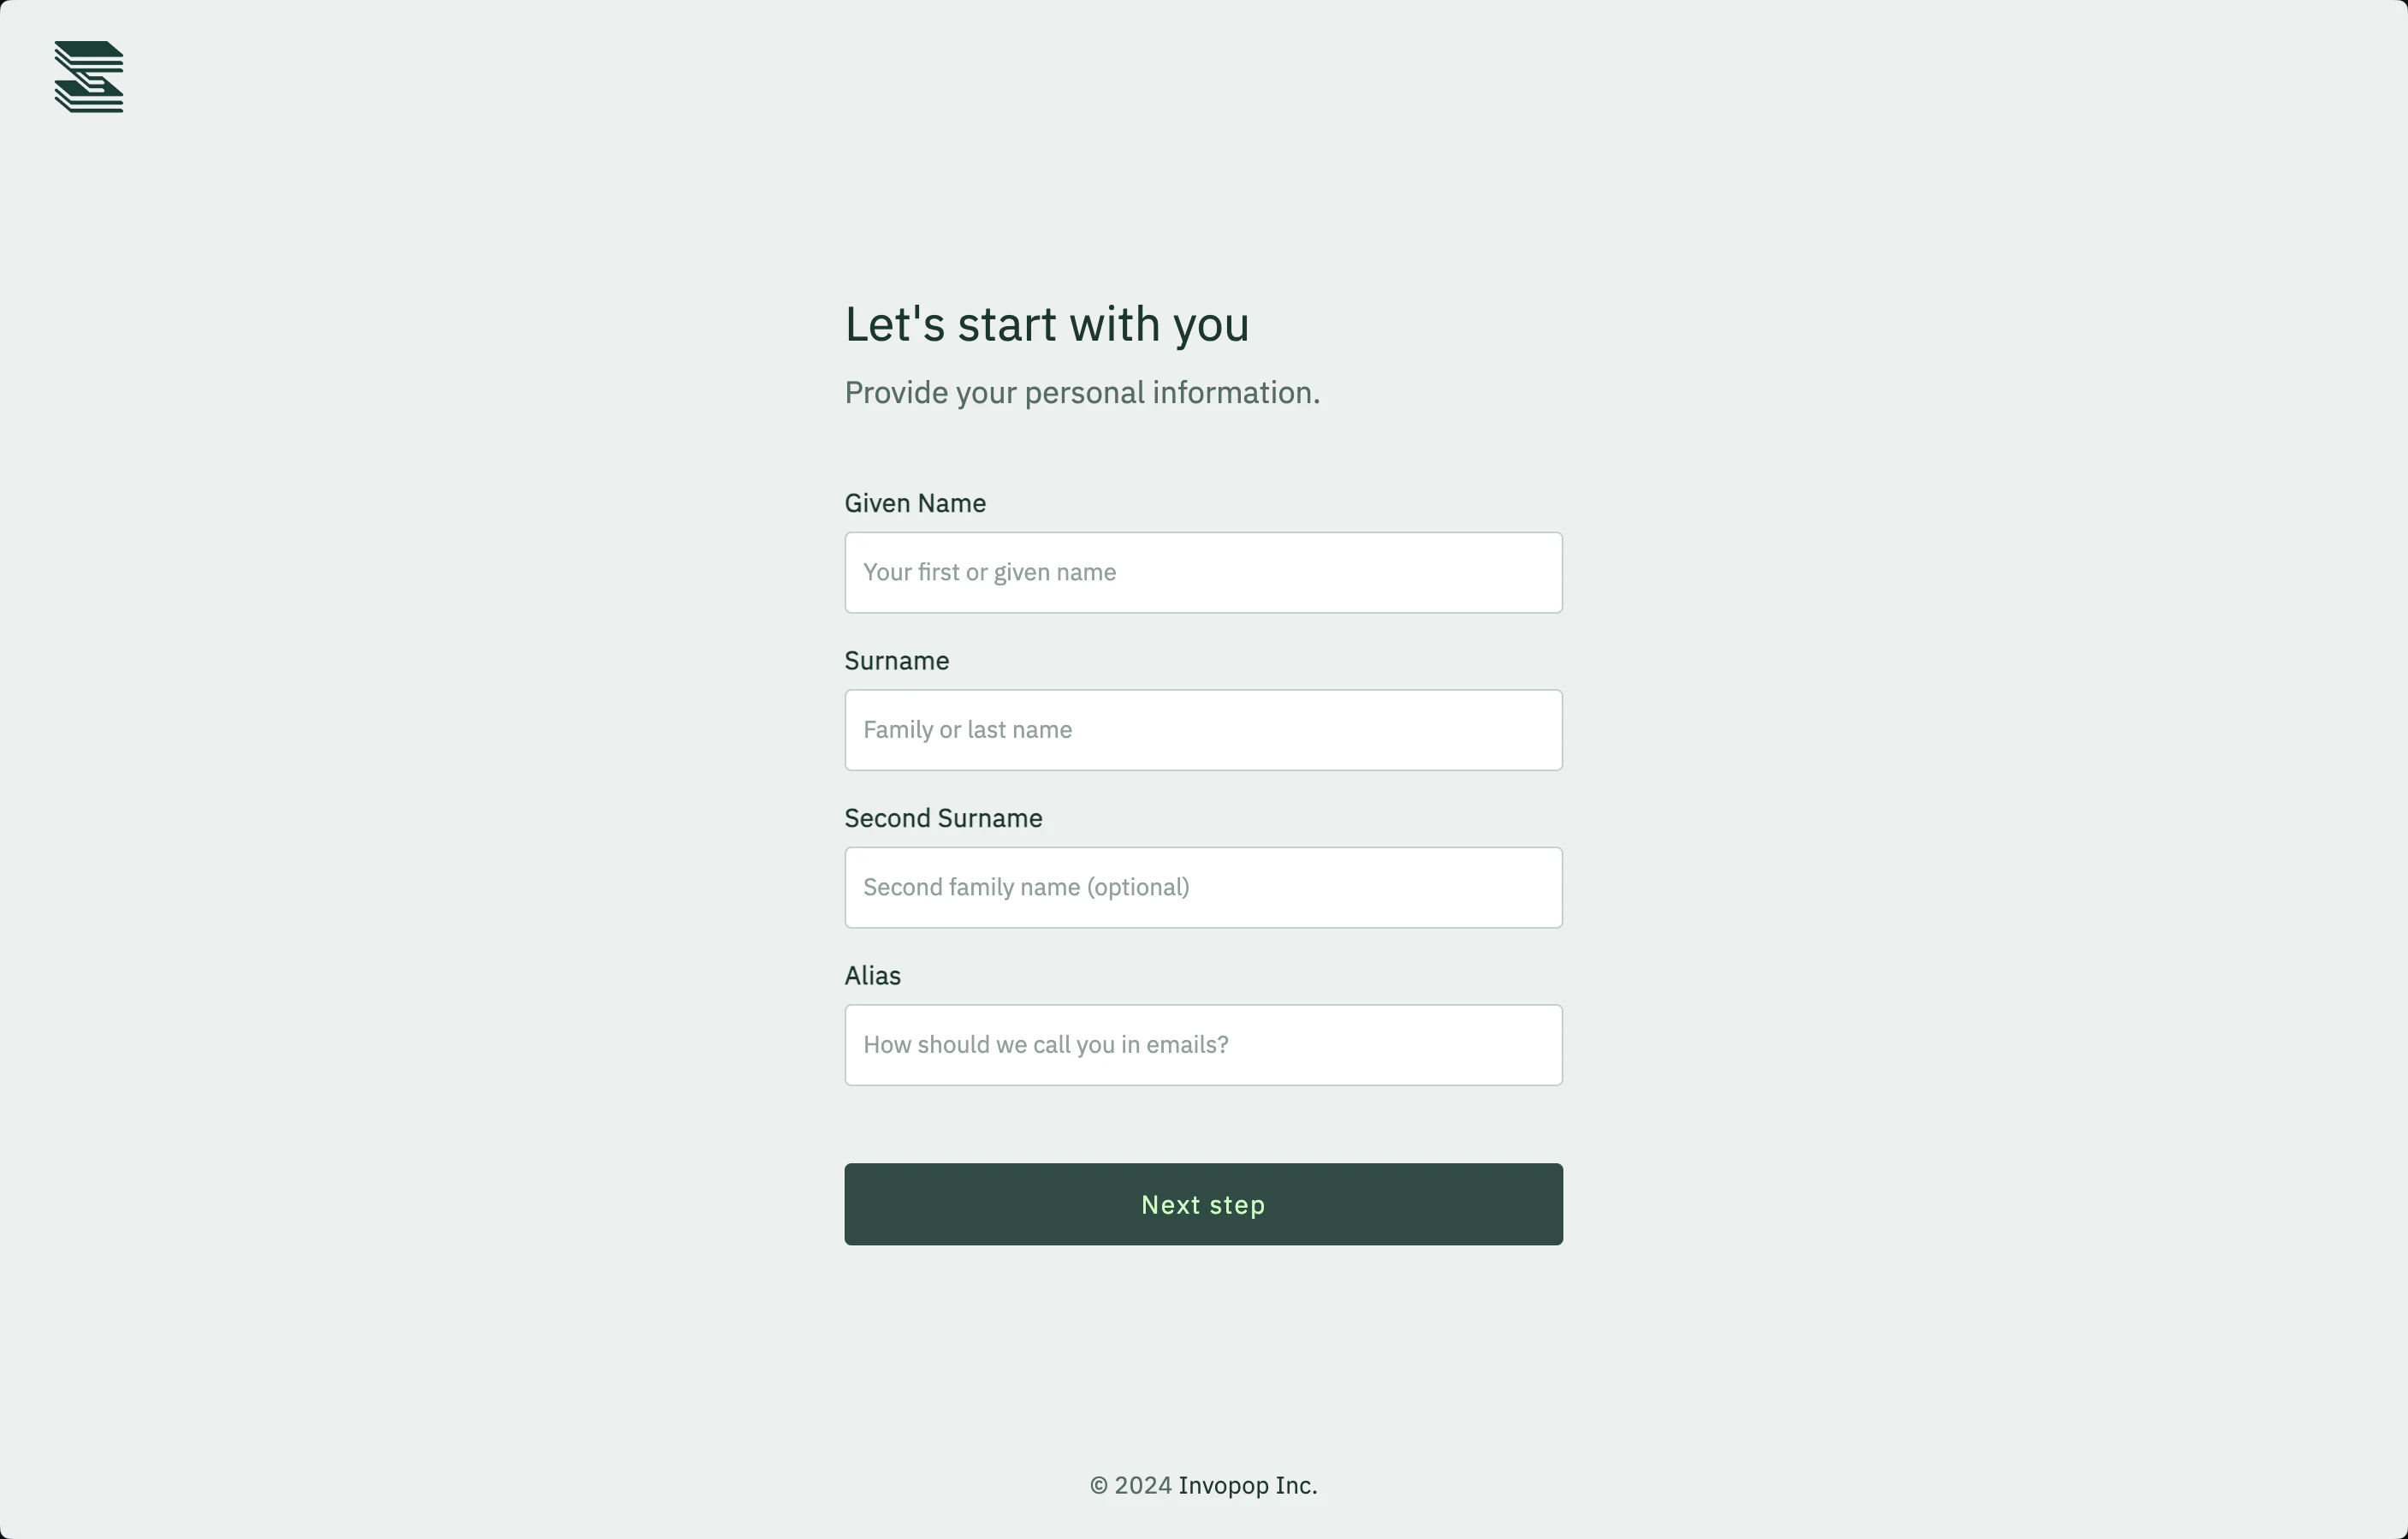Click the Alias input field
This screenshot has width=2408, height=1539.
(x=1203, y=1044)
